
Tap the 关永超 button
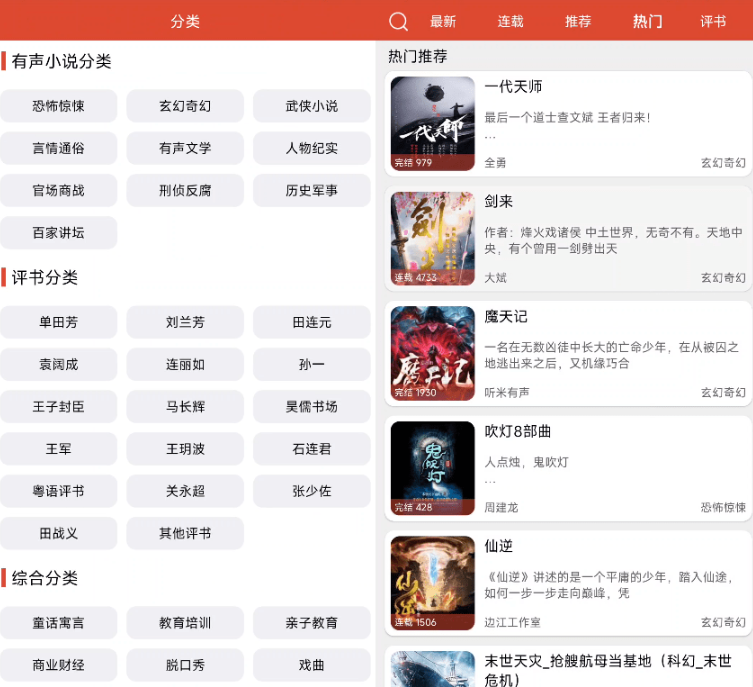pos(185,491)
